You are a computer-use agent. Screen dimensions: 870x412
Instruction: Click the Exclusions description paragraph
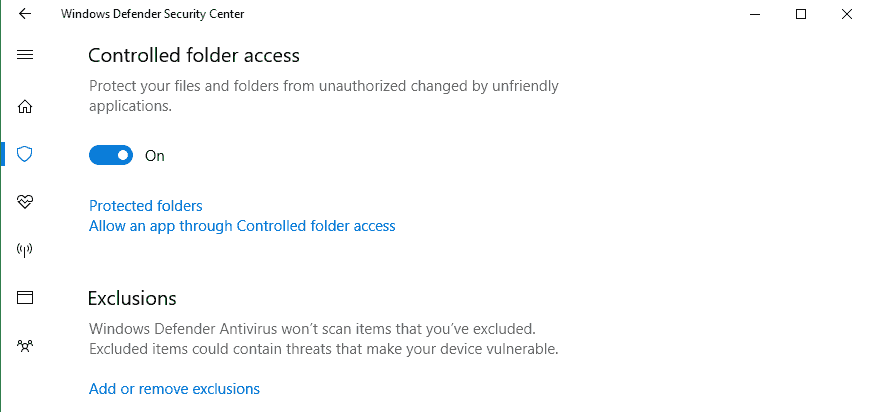click(x=323, y=339)
